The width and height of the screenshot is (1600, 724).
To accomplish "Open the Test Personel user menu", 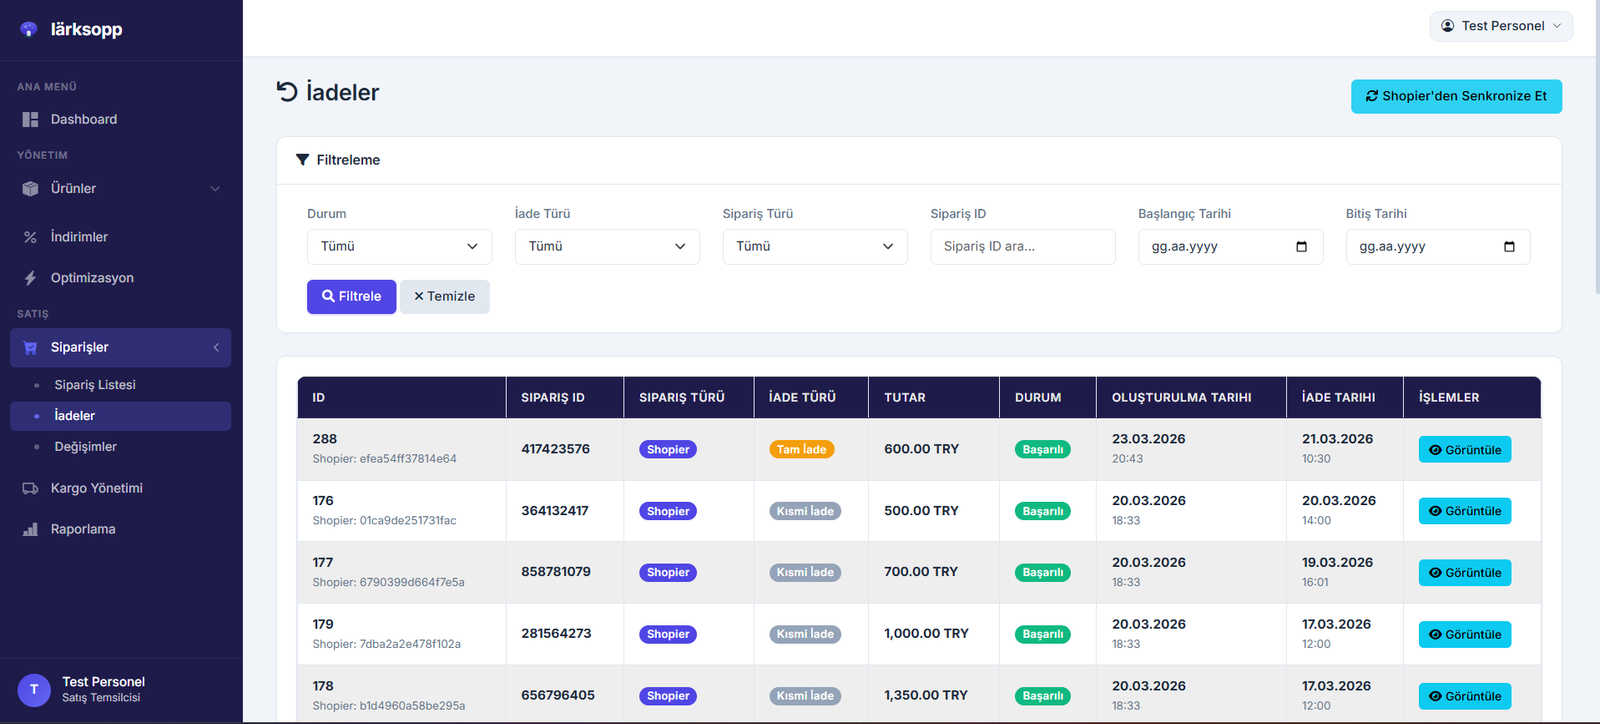I will tap(1500, 26).
